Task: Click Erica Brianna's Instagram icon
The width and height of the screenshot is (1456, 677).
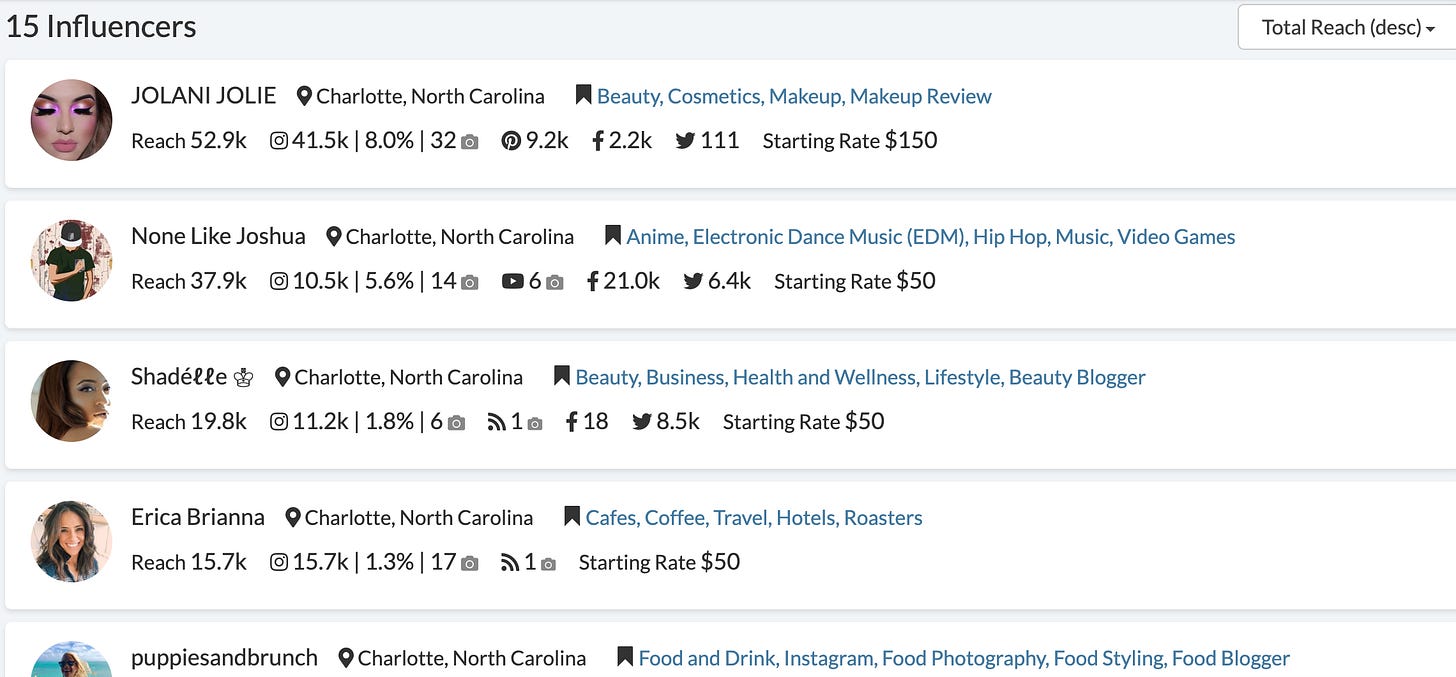Action: click(279, 562)
